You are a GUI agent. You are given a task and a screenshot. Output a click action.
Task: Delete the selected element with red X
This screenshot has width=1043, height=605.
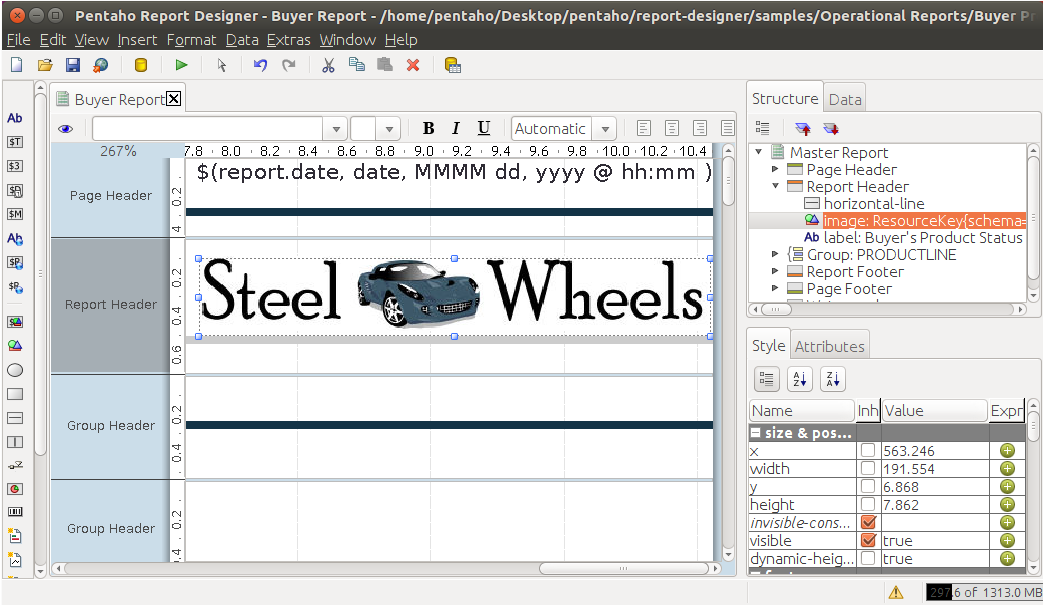click(x=413, y=65)
